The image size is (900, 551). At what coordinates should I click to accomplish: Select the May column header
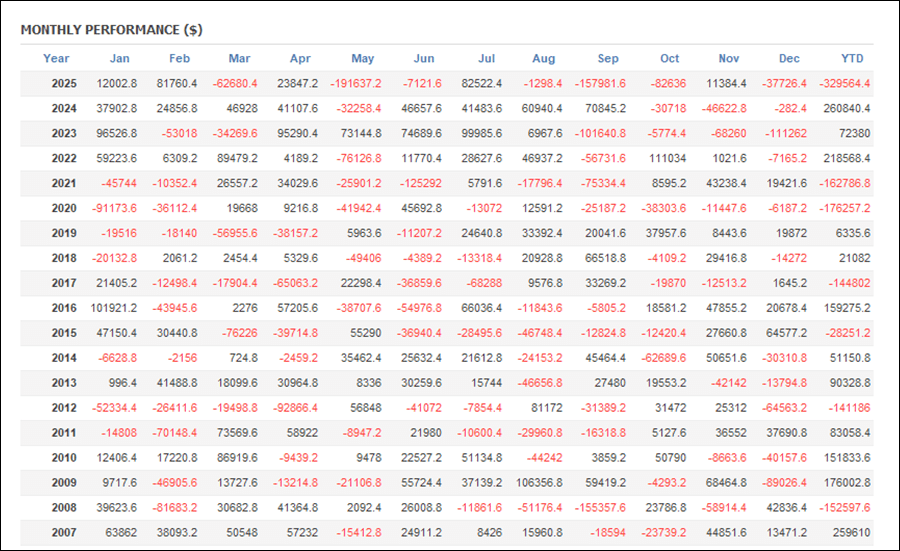click(x=363, y=58)
